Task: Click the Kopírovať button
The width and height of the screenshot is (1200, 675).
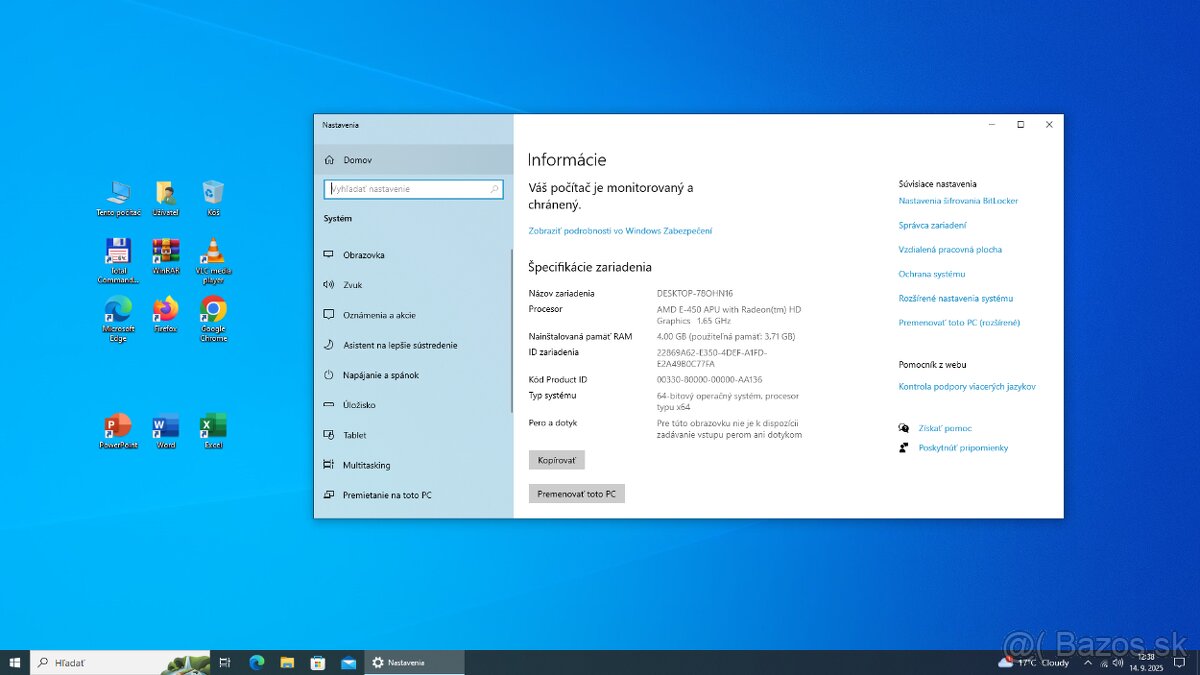Action: click(x=557, y=459)
